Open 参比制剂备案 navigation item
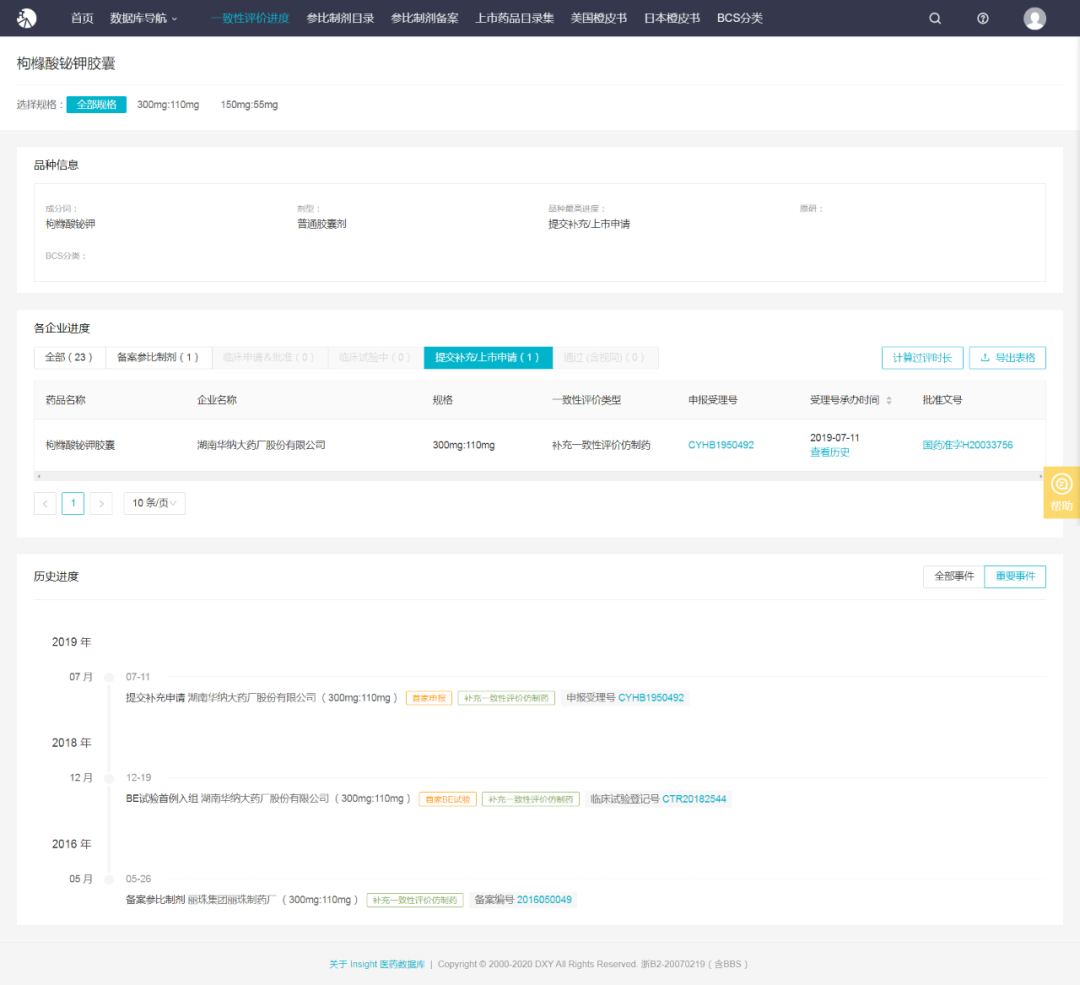Viewport: 1080px width, 985px height. (424, 19)
